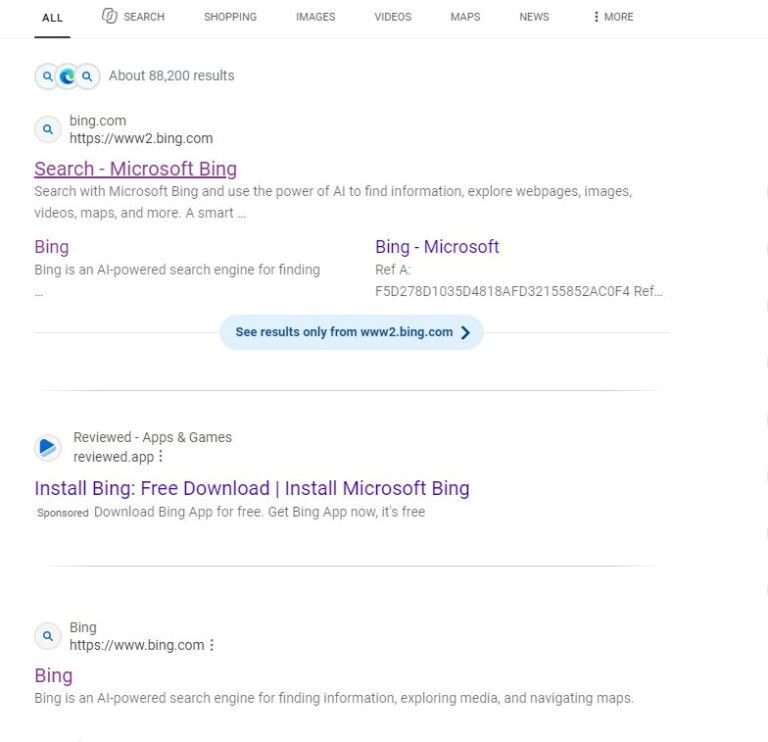
Task: Select the ALL results tab
Action: 52,18
